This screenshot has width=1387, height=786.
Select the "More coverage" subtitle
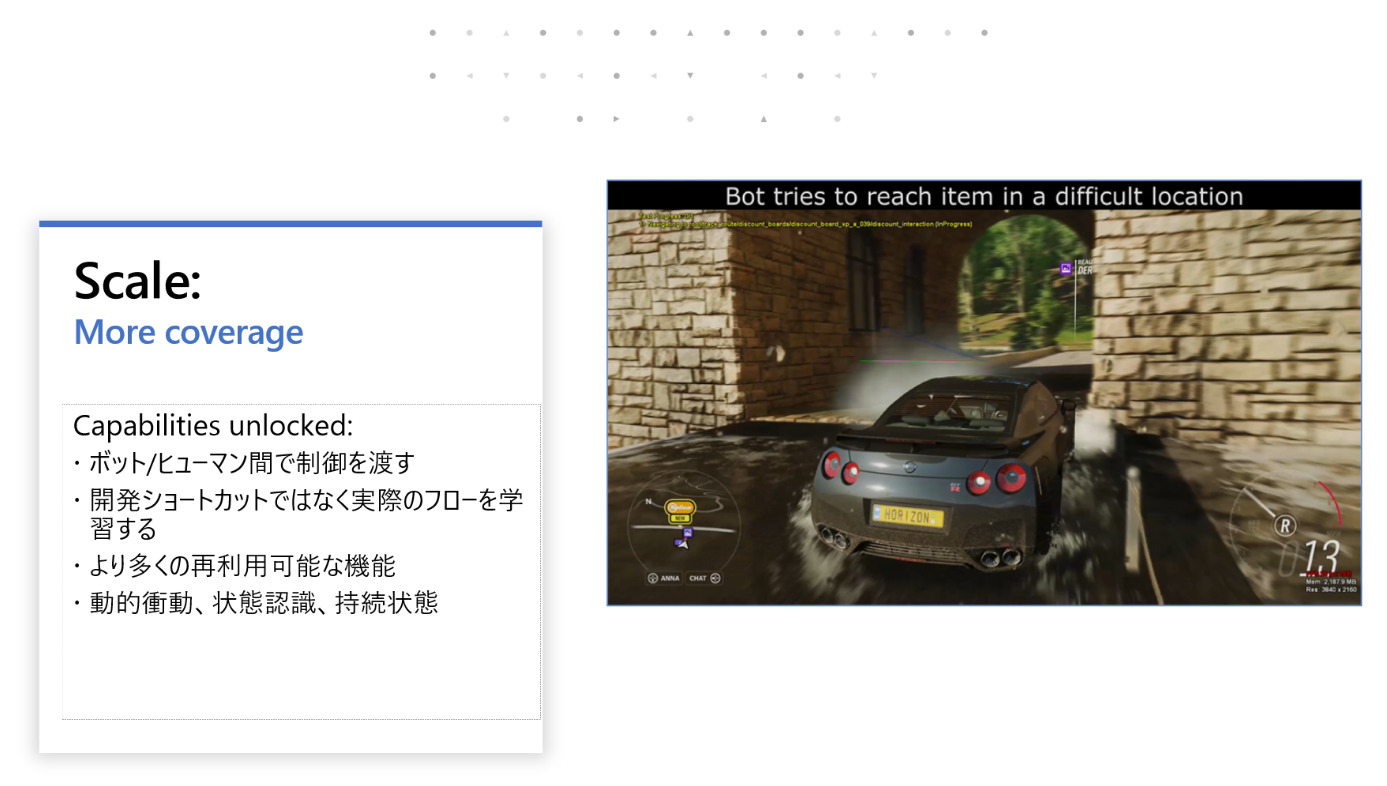click(x=188, y=332)
